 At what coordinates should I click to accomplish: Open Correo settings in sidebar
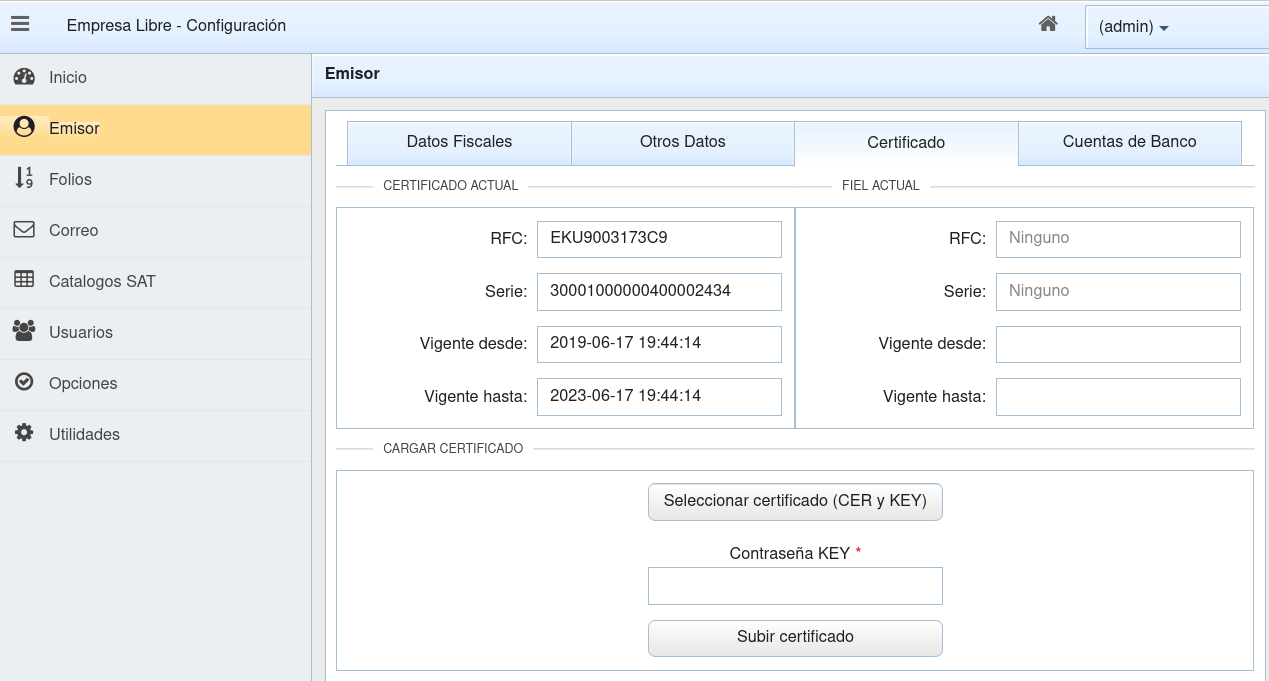coord(155,231)
